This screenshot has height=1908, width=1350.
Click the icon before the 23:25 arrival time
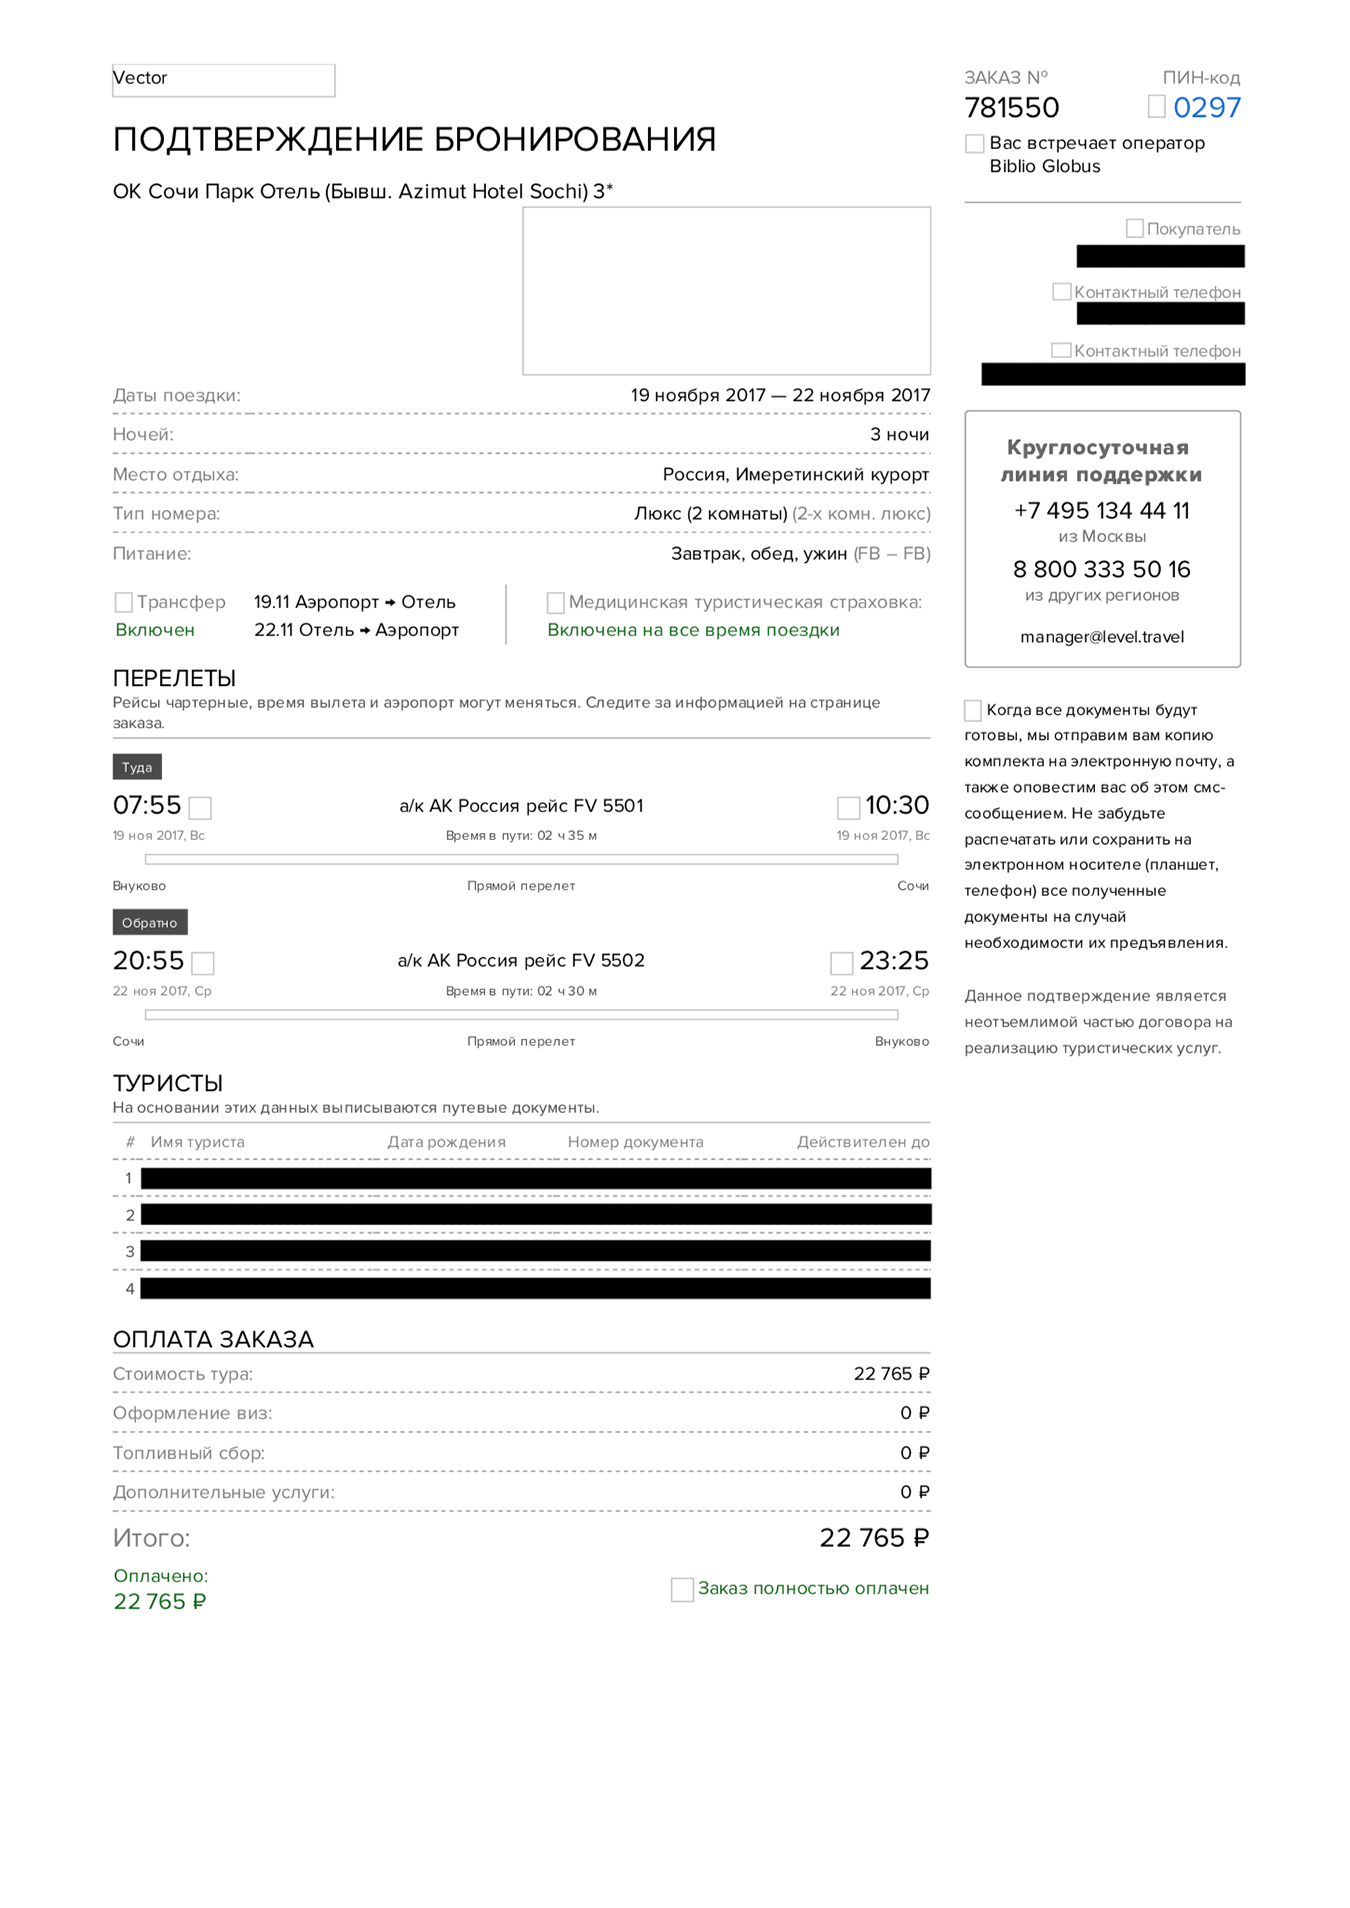(842, 963)
